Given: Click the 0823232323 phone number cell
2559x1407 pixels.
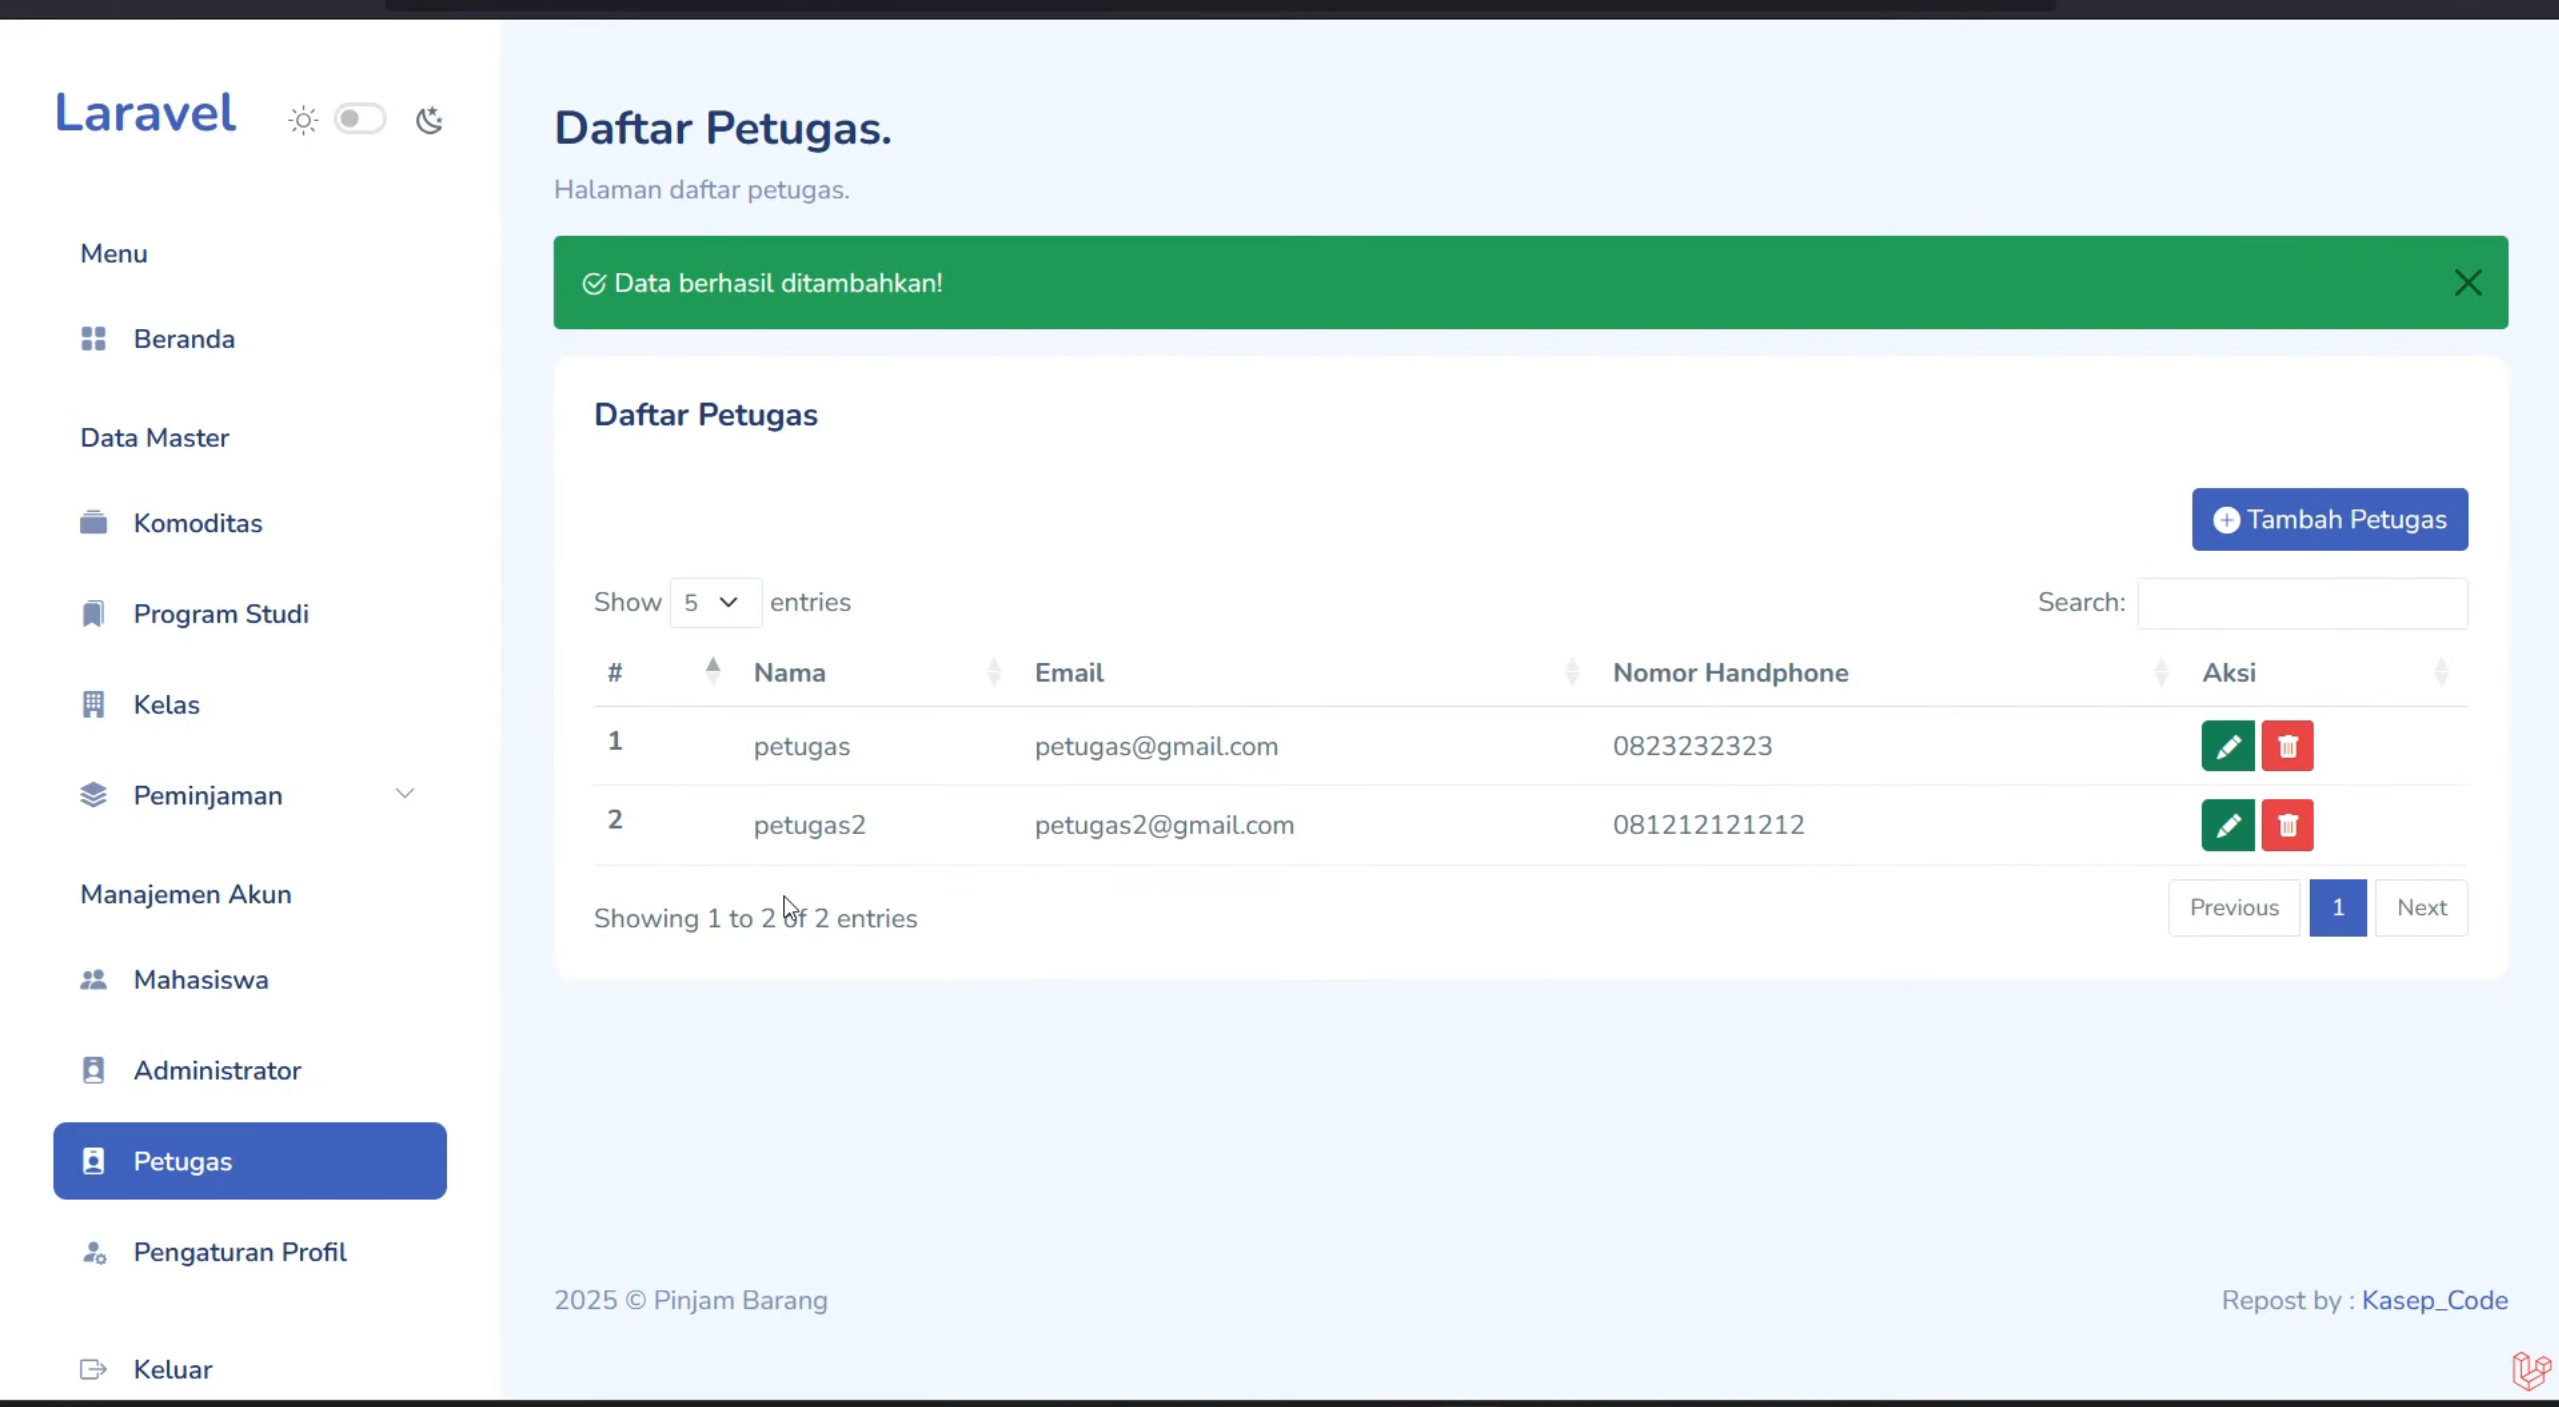Looking at the screenshot, I should click(x=1692, y=746).
